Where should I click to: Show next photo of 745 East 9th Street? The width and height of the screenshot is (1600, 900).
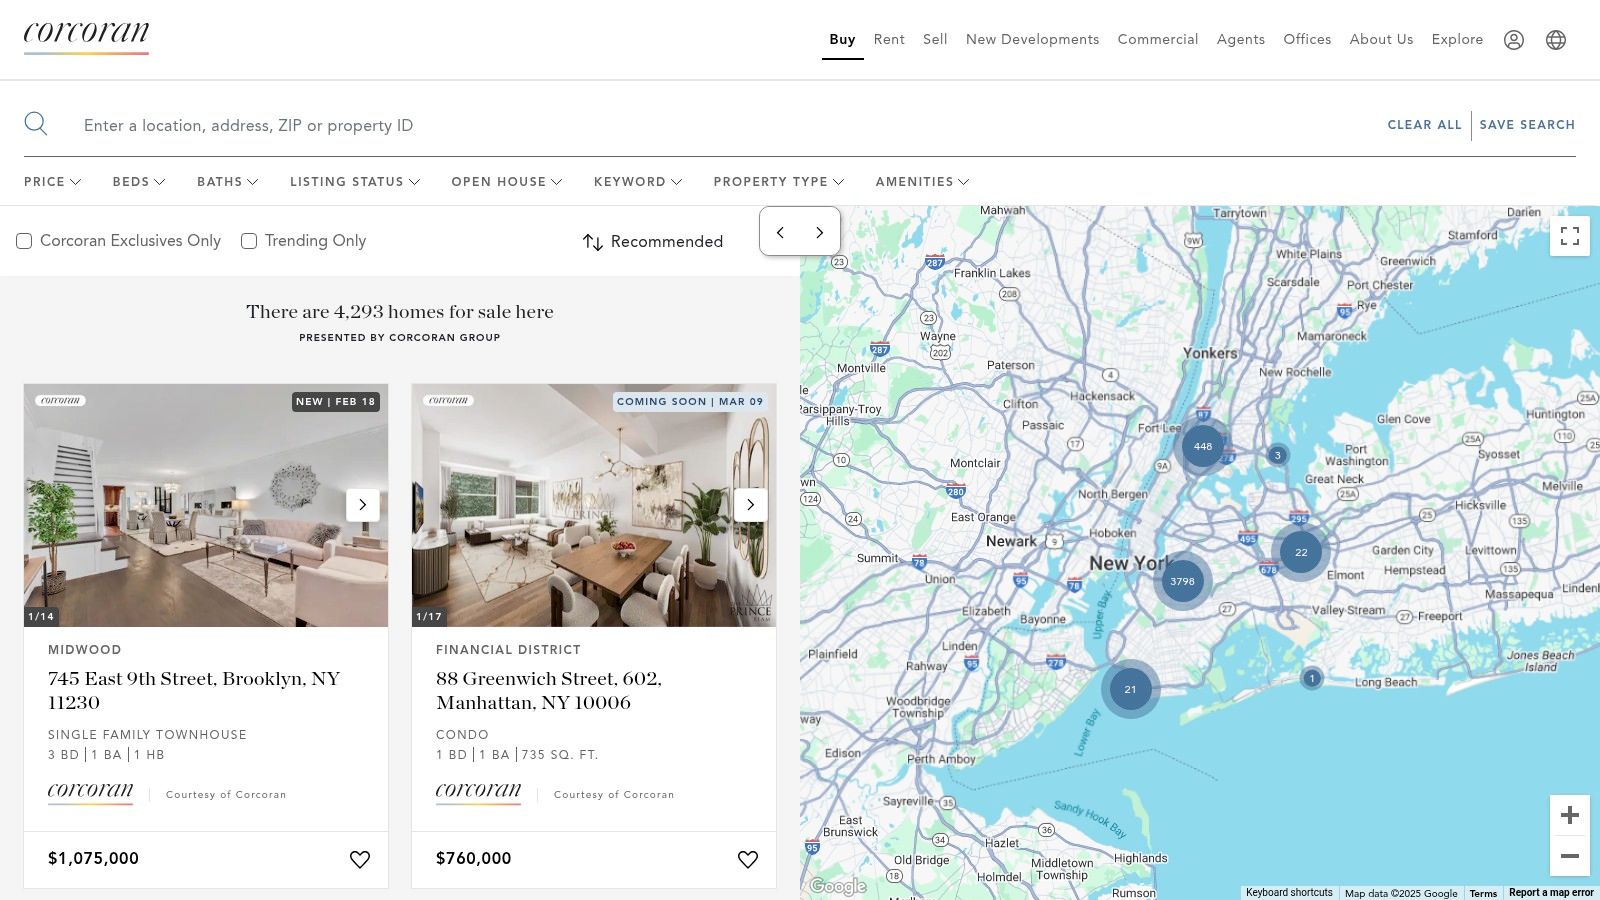click(363, 505)
